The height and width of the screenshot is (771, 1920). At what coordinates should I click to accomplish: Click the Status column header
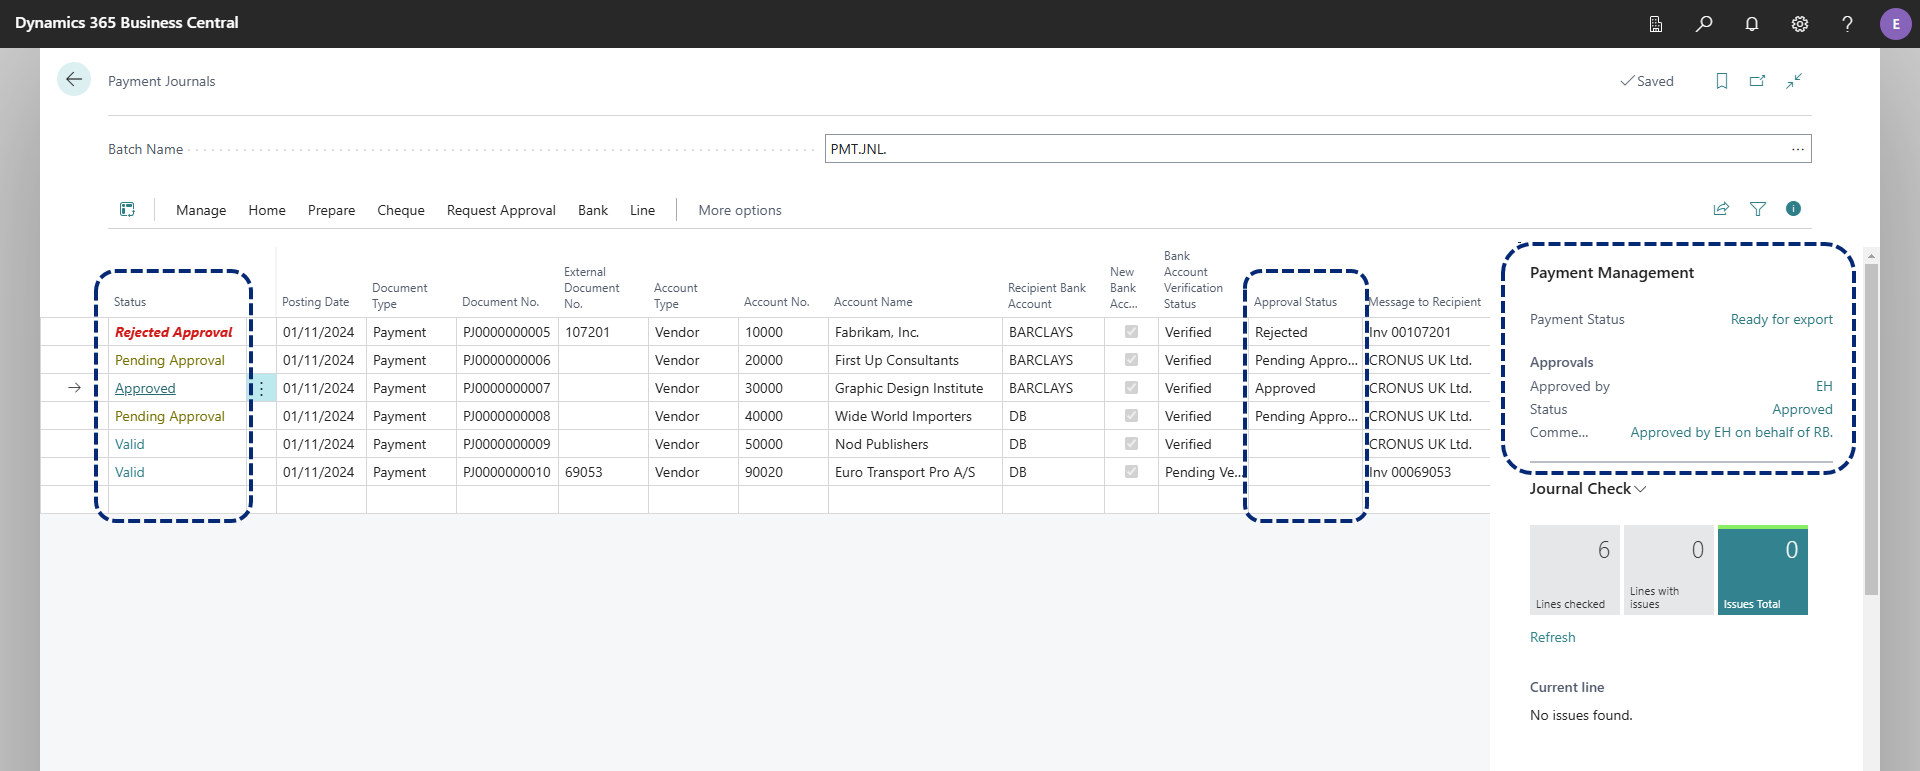tap(130, 302)
